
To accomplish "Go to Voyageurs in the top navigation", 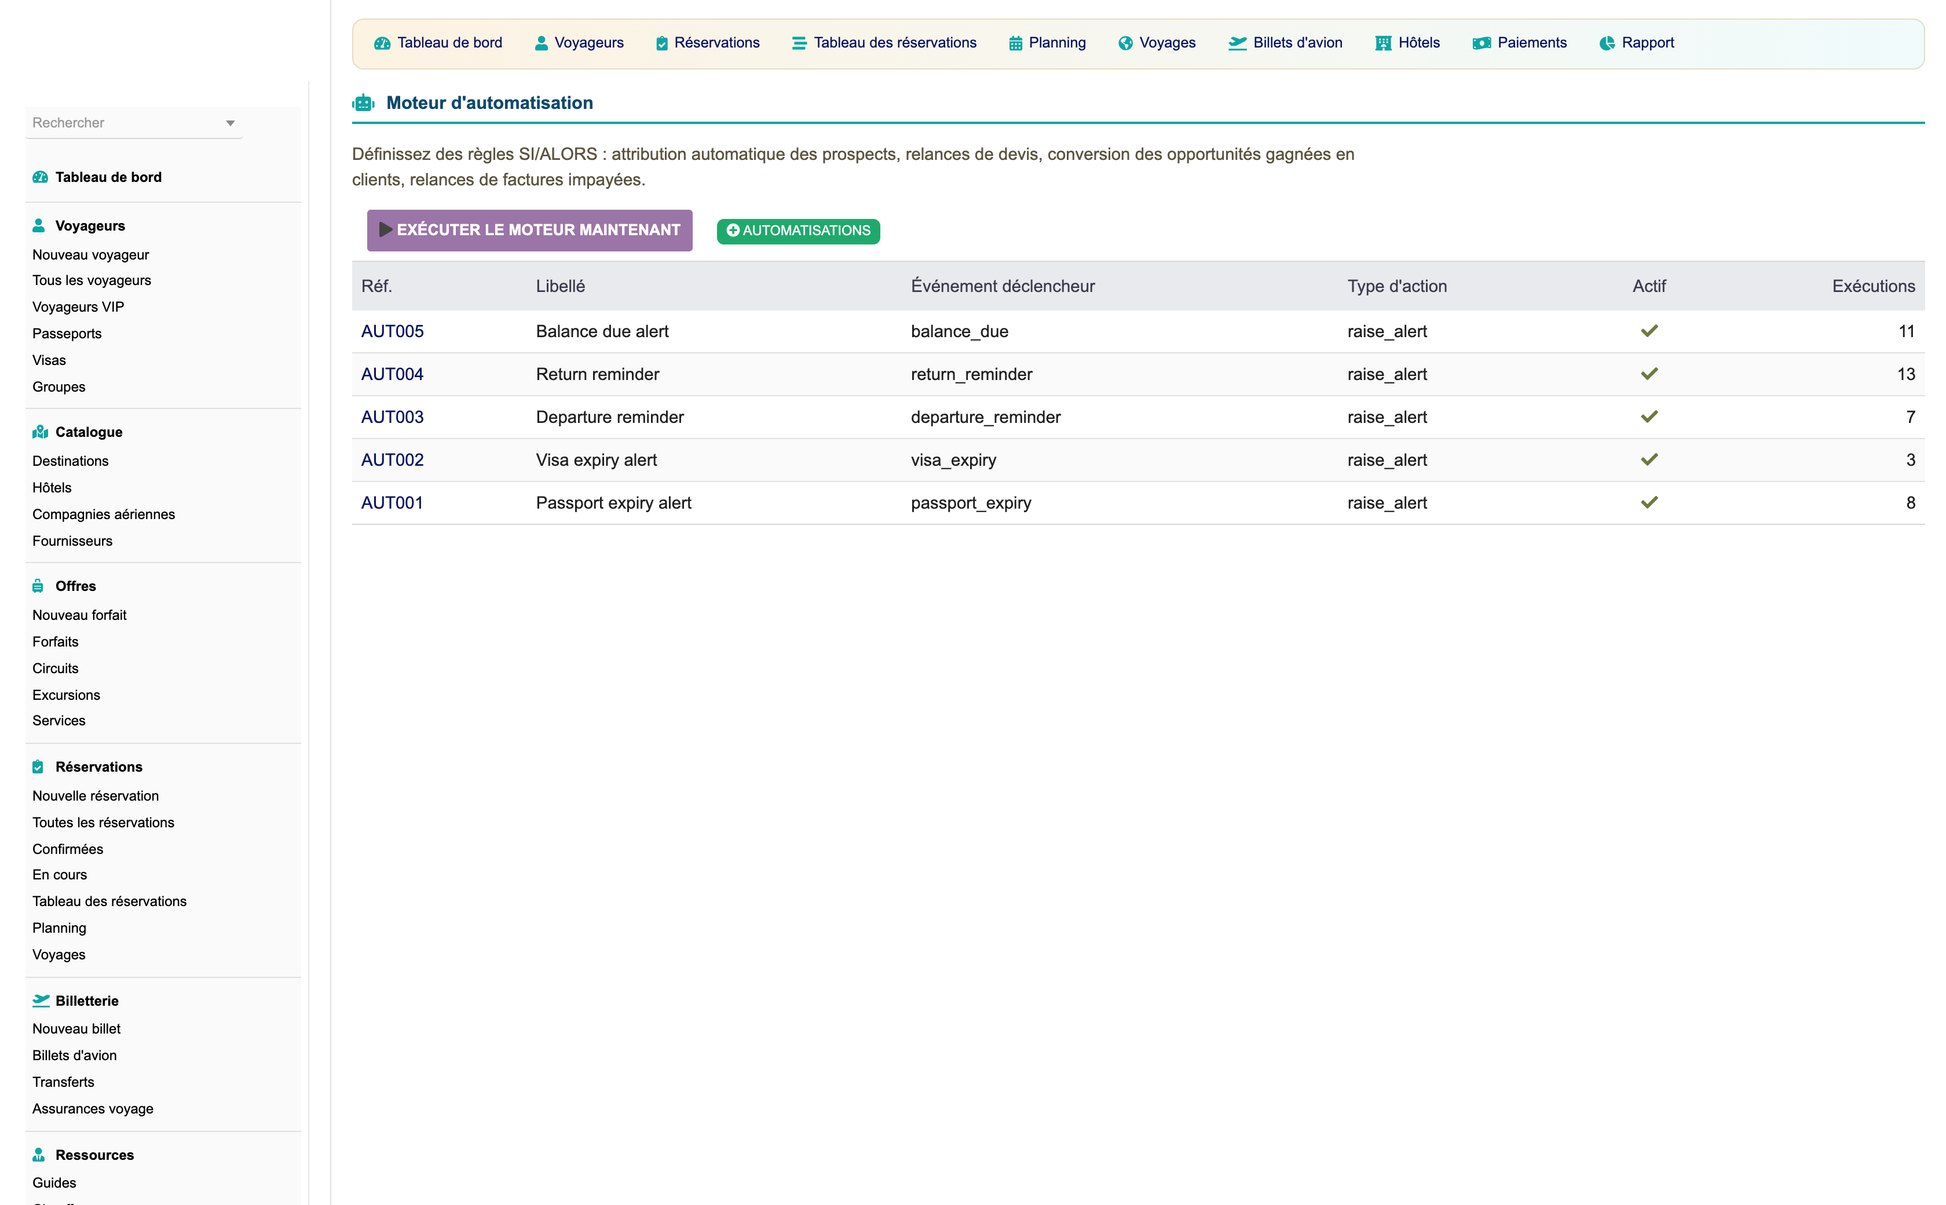I will pyautogui.click(x=579, y=43).
